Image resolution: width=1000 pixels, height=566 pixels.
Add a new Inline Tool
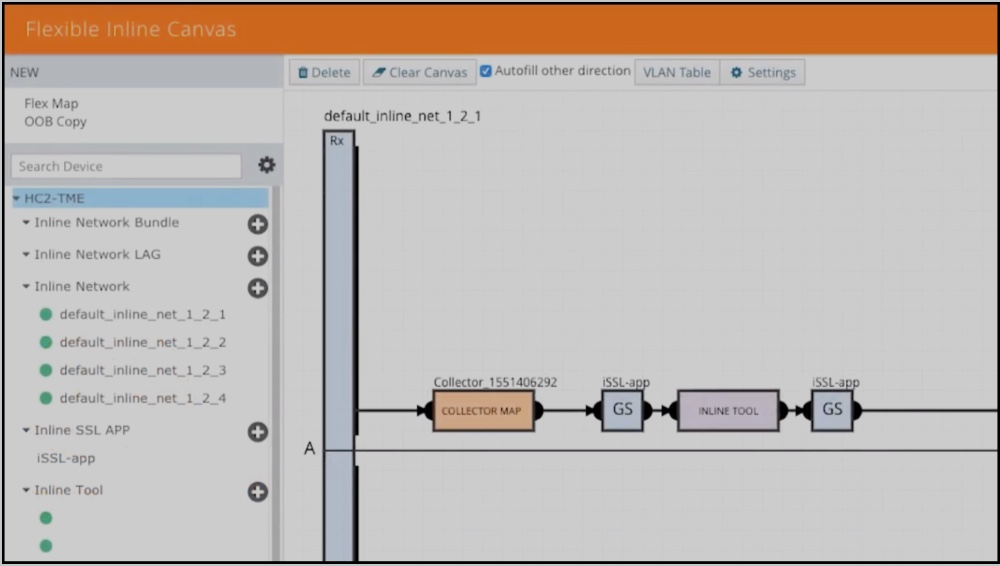258,492
